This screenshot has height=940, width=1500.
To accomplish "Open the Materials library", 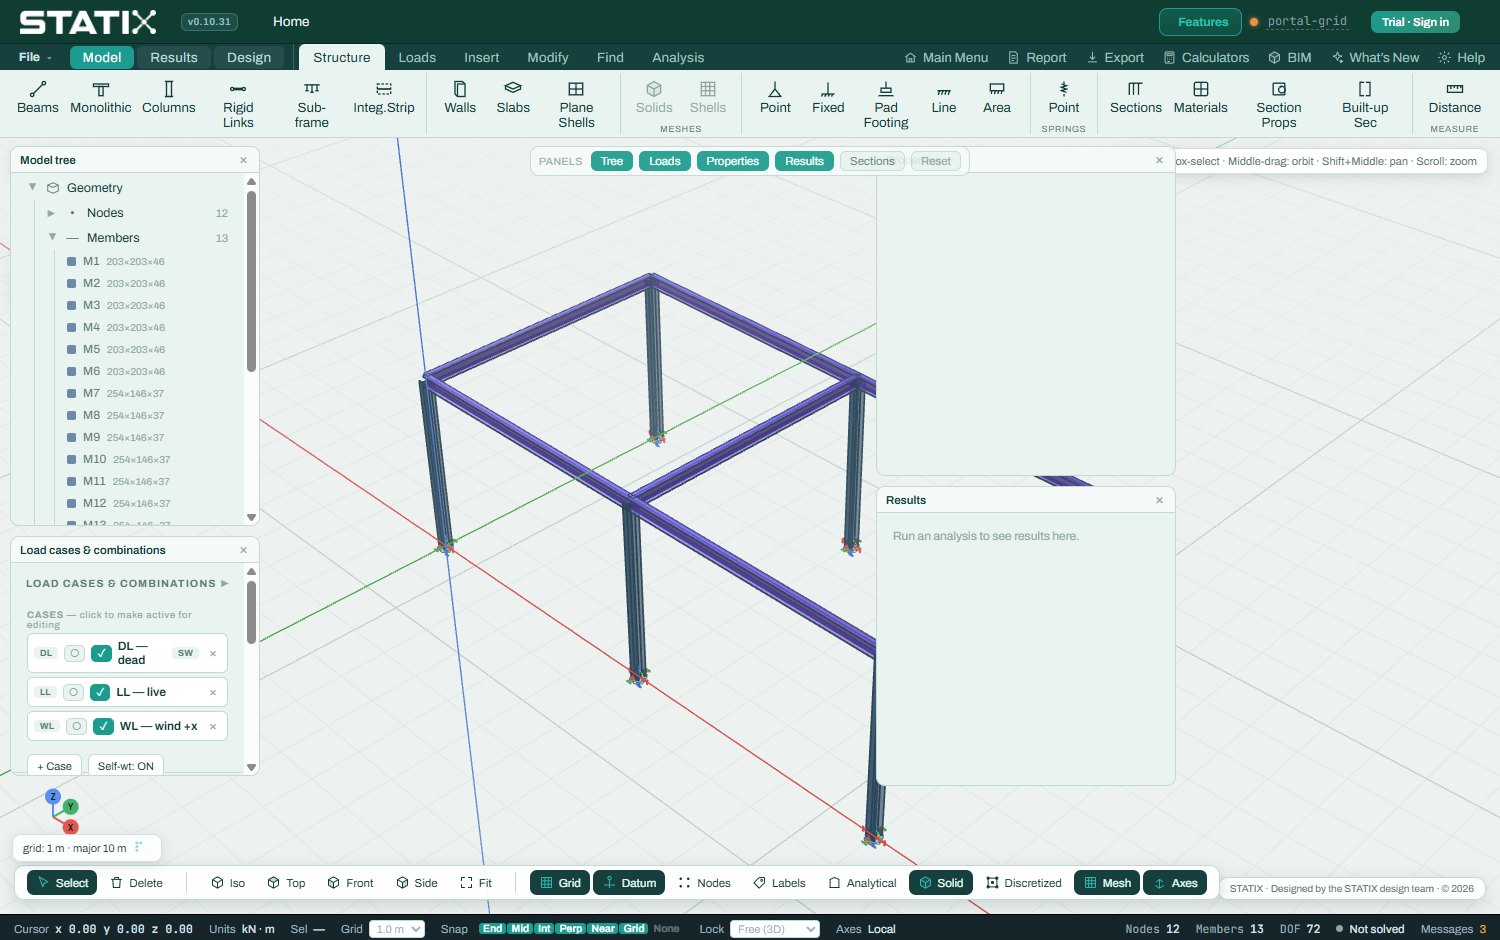I will pos(1201,98).
